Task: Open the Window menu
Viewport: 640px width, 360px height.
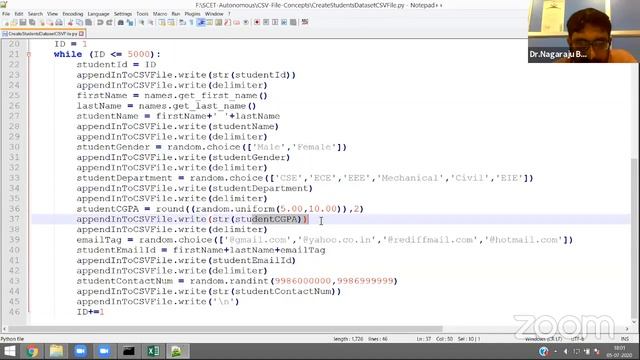Action: 214,14
